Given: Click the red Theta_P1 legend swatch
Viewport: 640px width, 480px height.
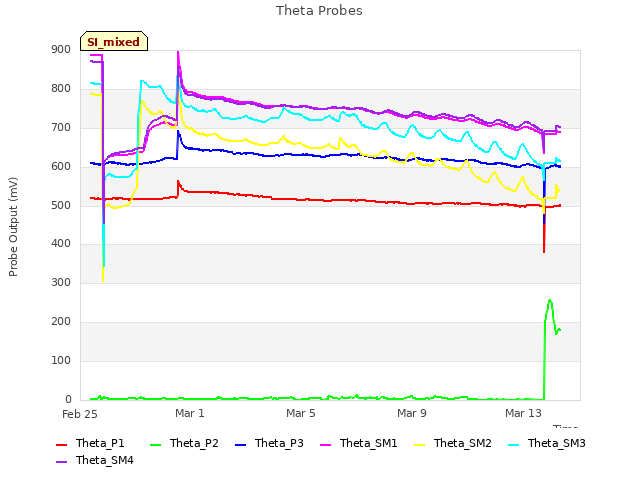Looking at the screenshot, I should 61,444.
